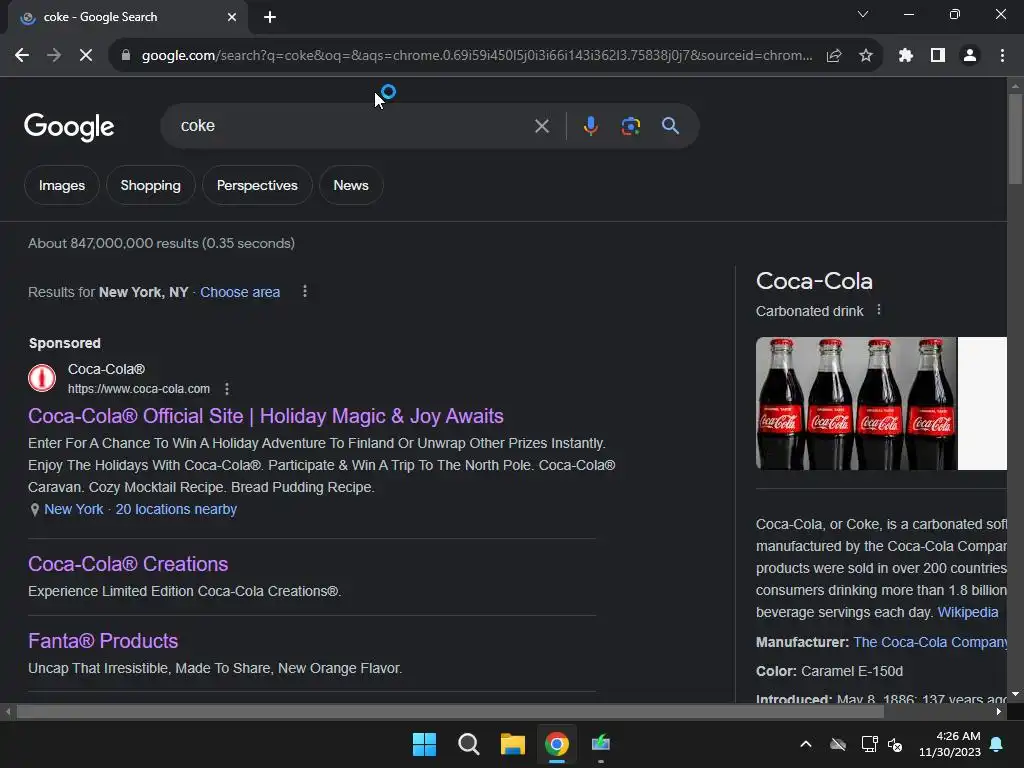Show hidden system tray icons
This screenshot has height=768, width=1024.
[x=806, y=744]
